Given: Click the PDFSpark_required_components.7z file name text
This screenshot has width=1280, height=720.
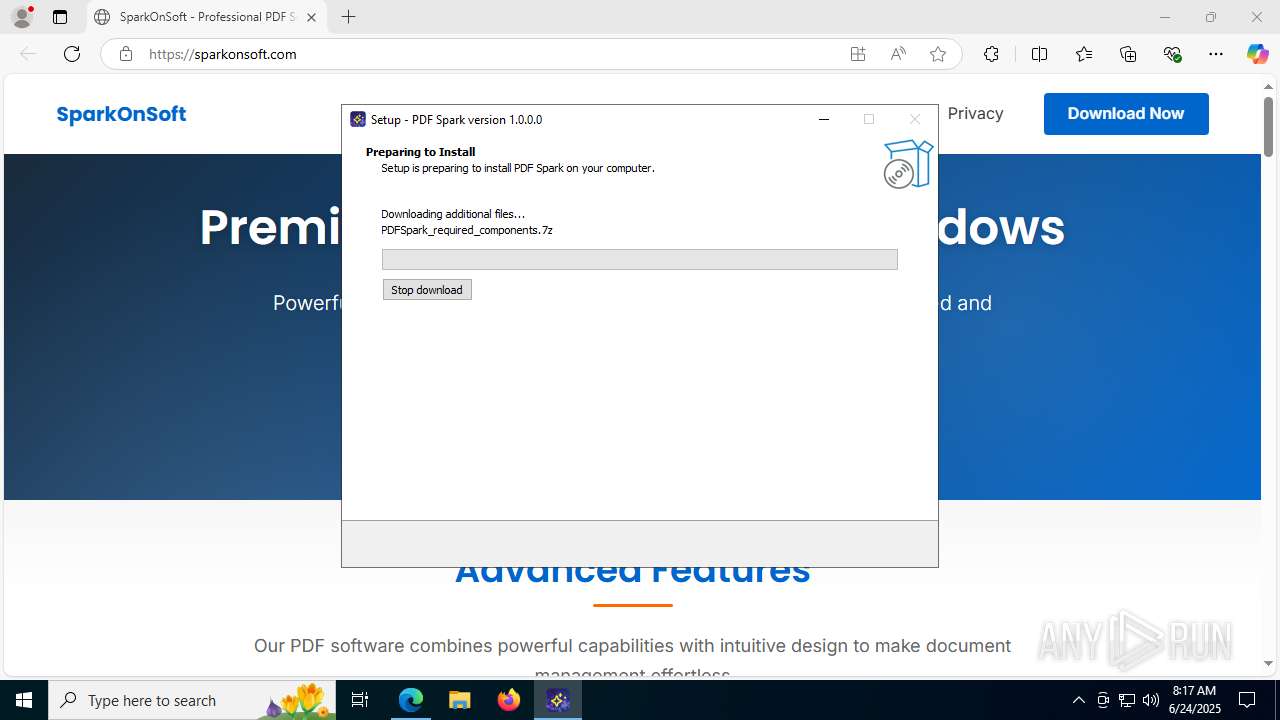Looking at the screenshot, I should pyautogui.click(x=467, y=230).
